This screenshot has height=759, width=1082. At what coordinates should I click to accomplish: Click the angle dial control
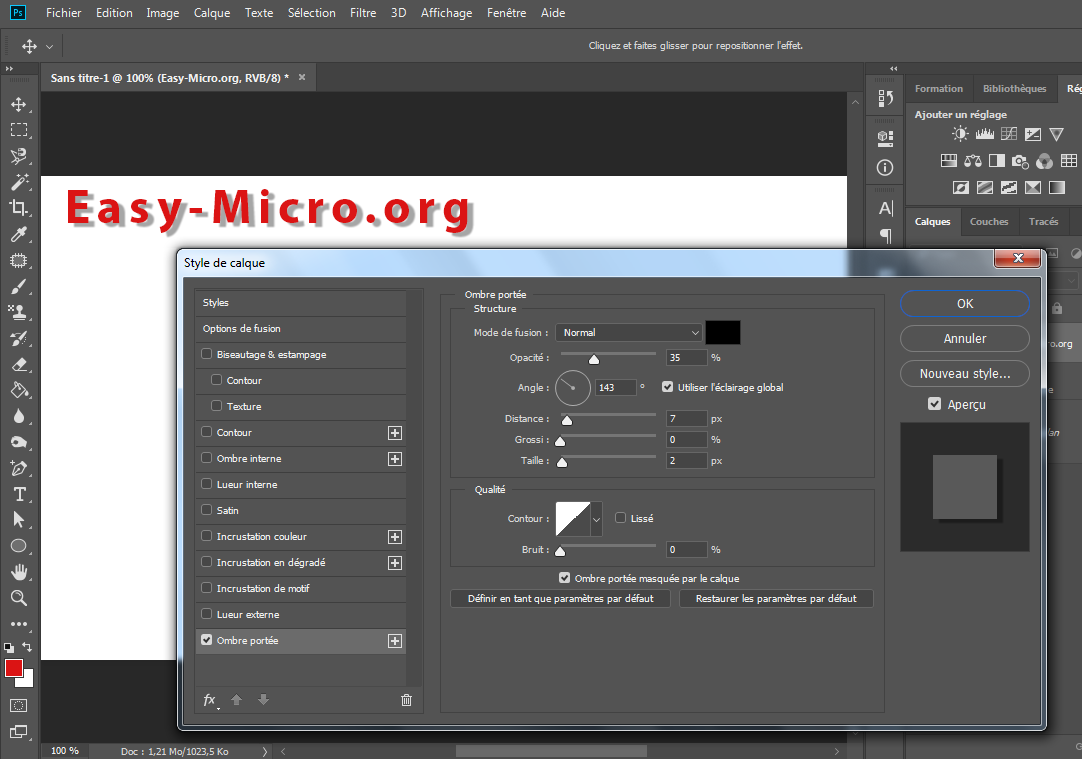pos(573,388)
